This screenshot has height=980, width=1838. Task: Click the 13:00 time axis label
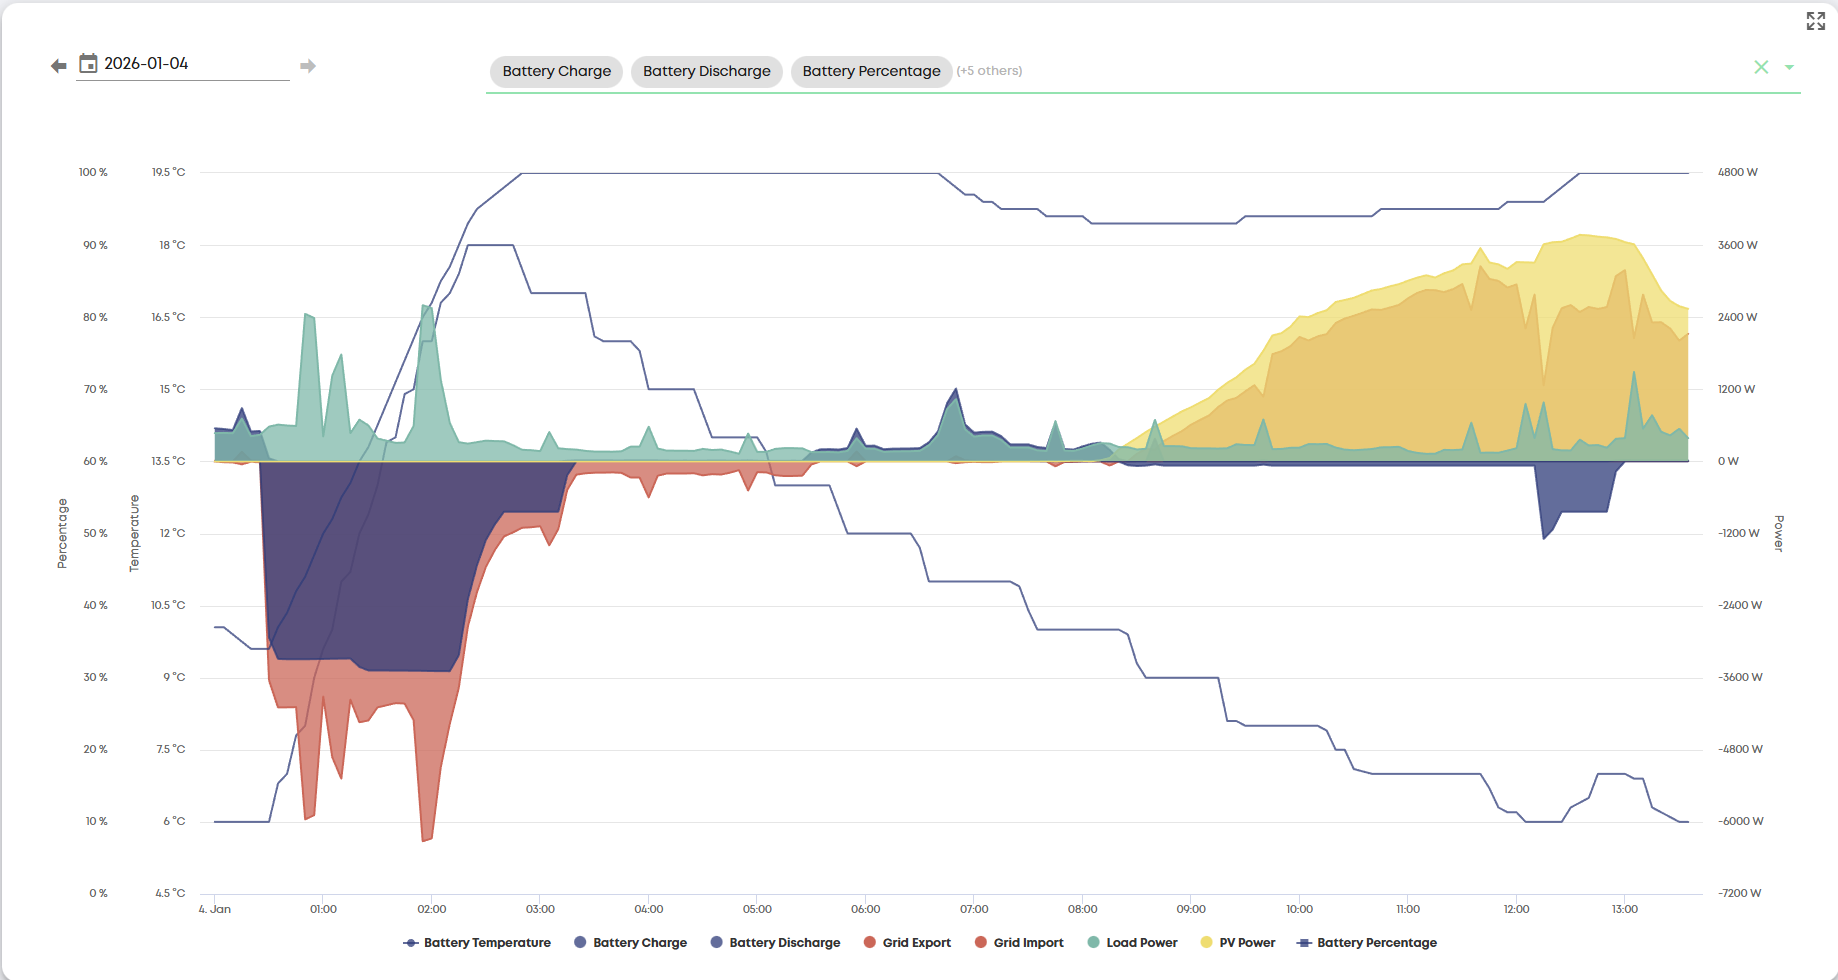1625,909
